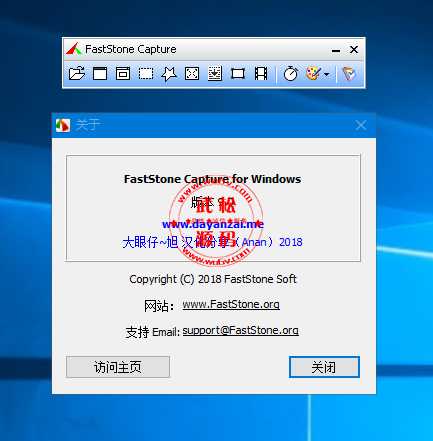Image resolution: width=433 pixels, height=441 pixels.
Task: Start Screen Recorder film icon
Action: tap(261, 73)
